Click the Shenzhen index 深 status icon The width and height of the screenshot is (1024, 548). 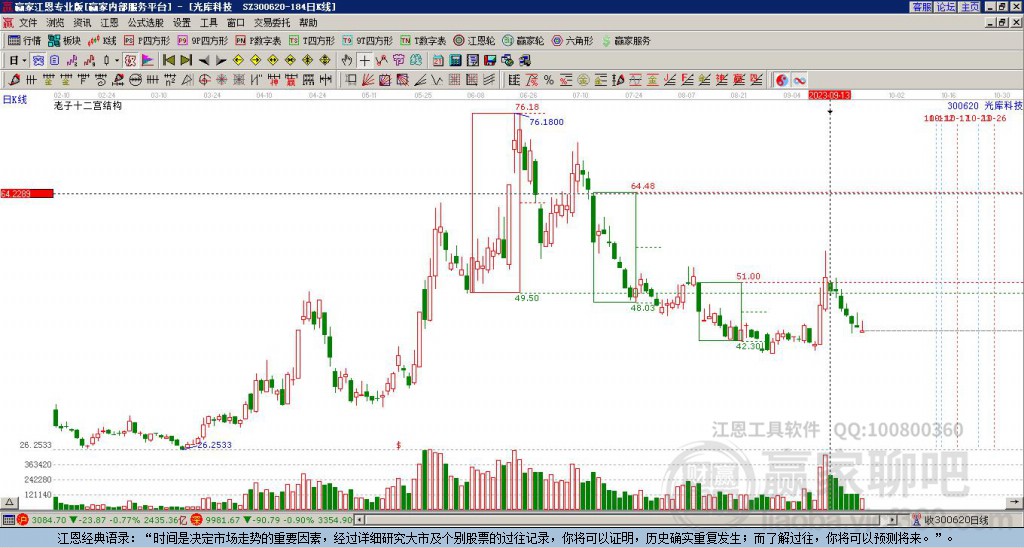pos(196,520)
